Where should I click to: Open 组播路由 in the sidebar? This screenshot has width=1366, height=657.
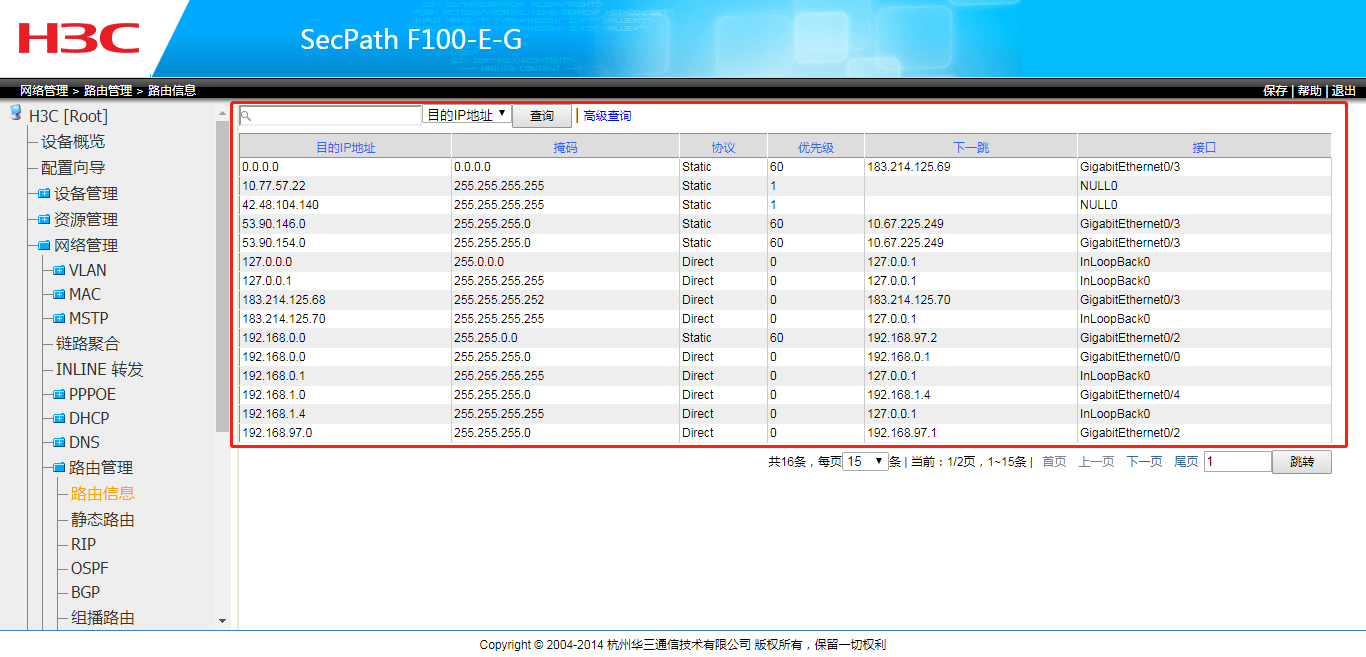tap(103, 617)
